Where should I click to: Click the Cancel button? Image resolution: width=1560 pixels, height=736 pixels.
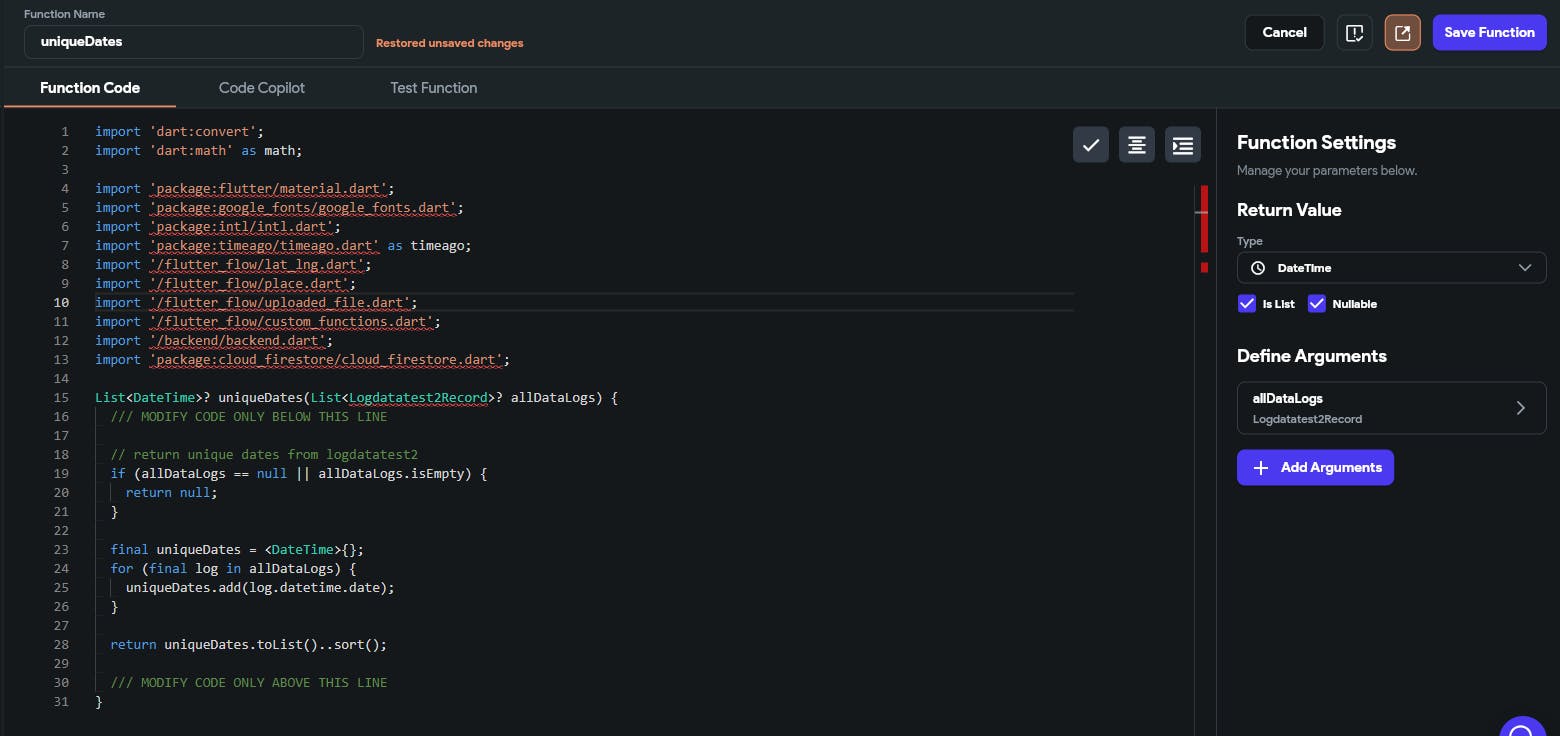[1284, 33]
